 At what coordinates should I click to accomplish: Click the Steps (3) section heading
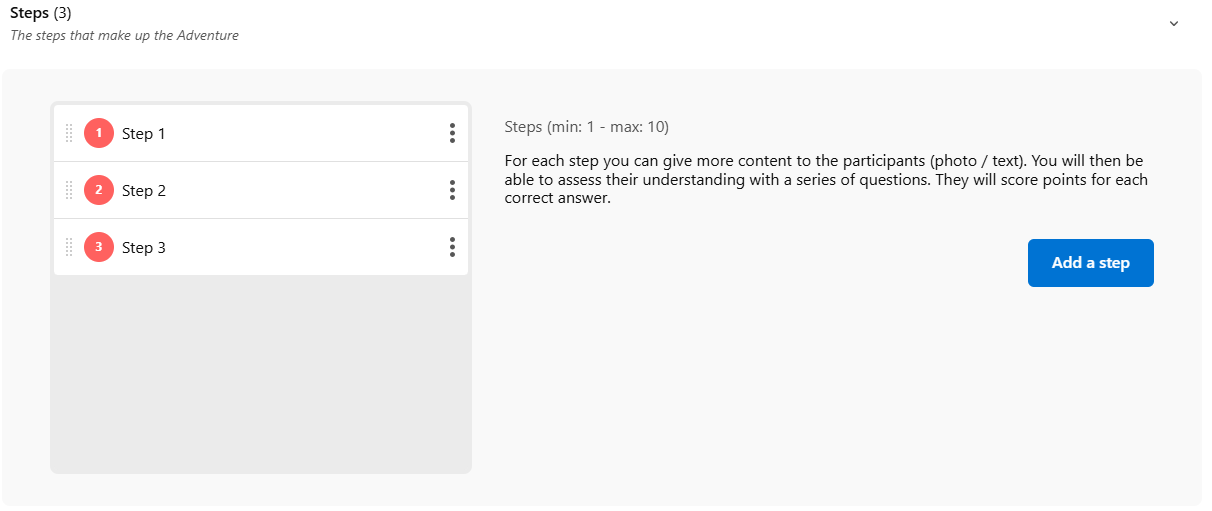pos(30,13)
